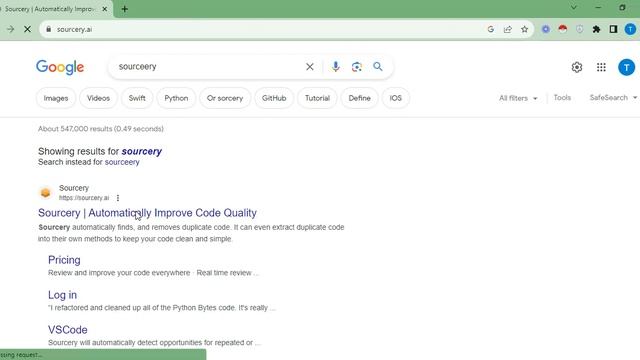
Task: Open the blue circular extension icon
Action: (x=546, y=29)
